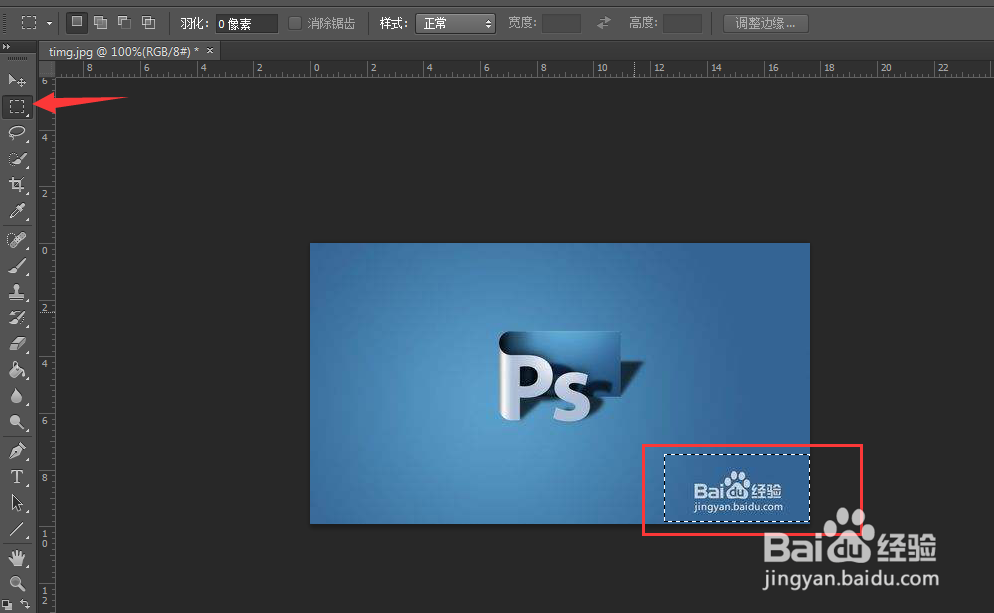The height and width of the screenshot is (613, 994).
Task: Select the Clone Stamp tool
Action: [x=17, y=292]
